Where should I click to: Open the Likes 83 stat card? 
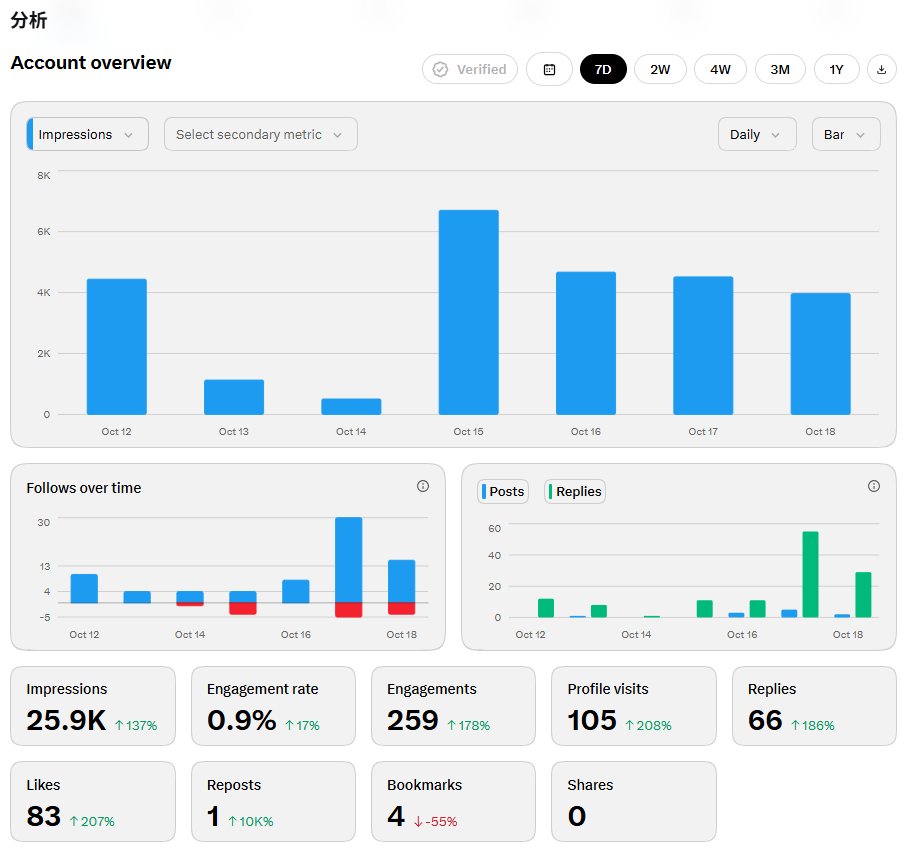point(93,801)
